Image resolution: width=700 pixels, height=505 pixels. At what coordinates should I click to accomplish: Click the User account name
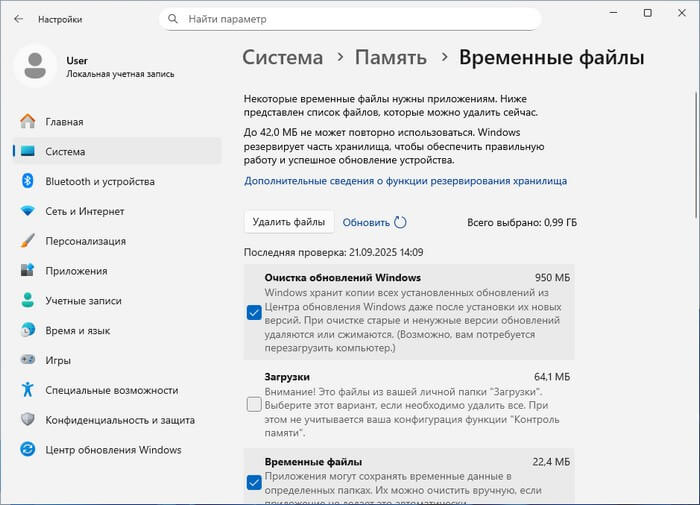click(x=77, y=60)
